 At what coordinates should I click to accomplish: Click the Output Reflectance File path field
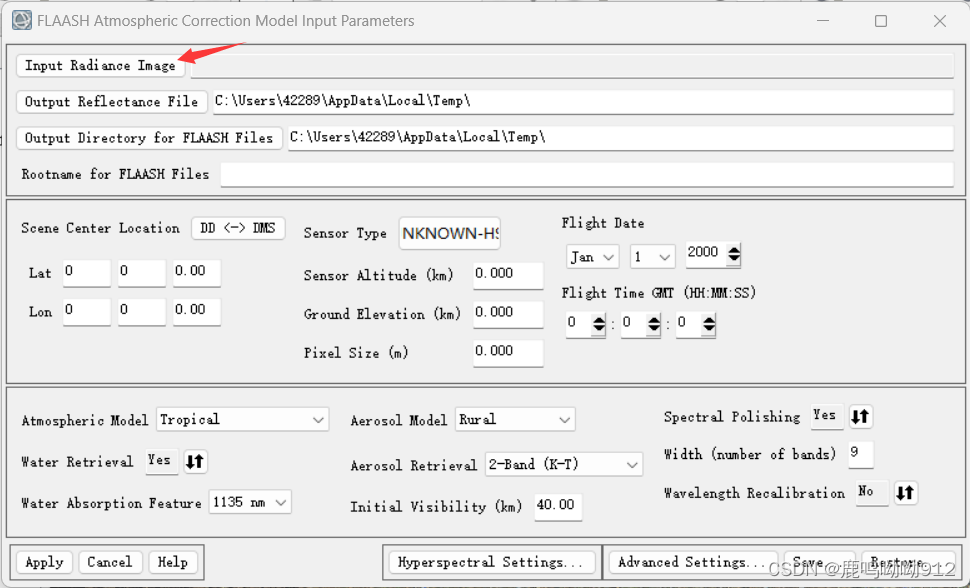(583, 102)
